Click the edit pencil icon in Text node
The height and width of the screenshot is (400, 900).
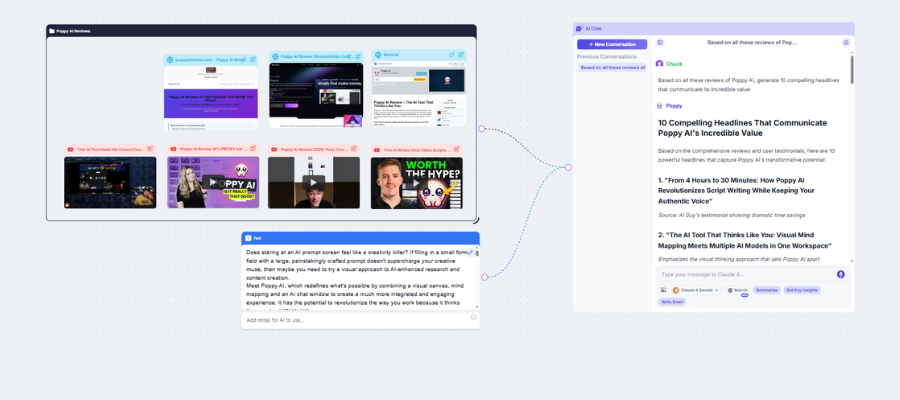click(x=471, y=252)
